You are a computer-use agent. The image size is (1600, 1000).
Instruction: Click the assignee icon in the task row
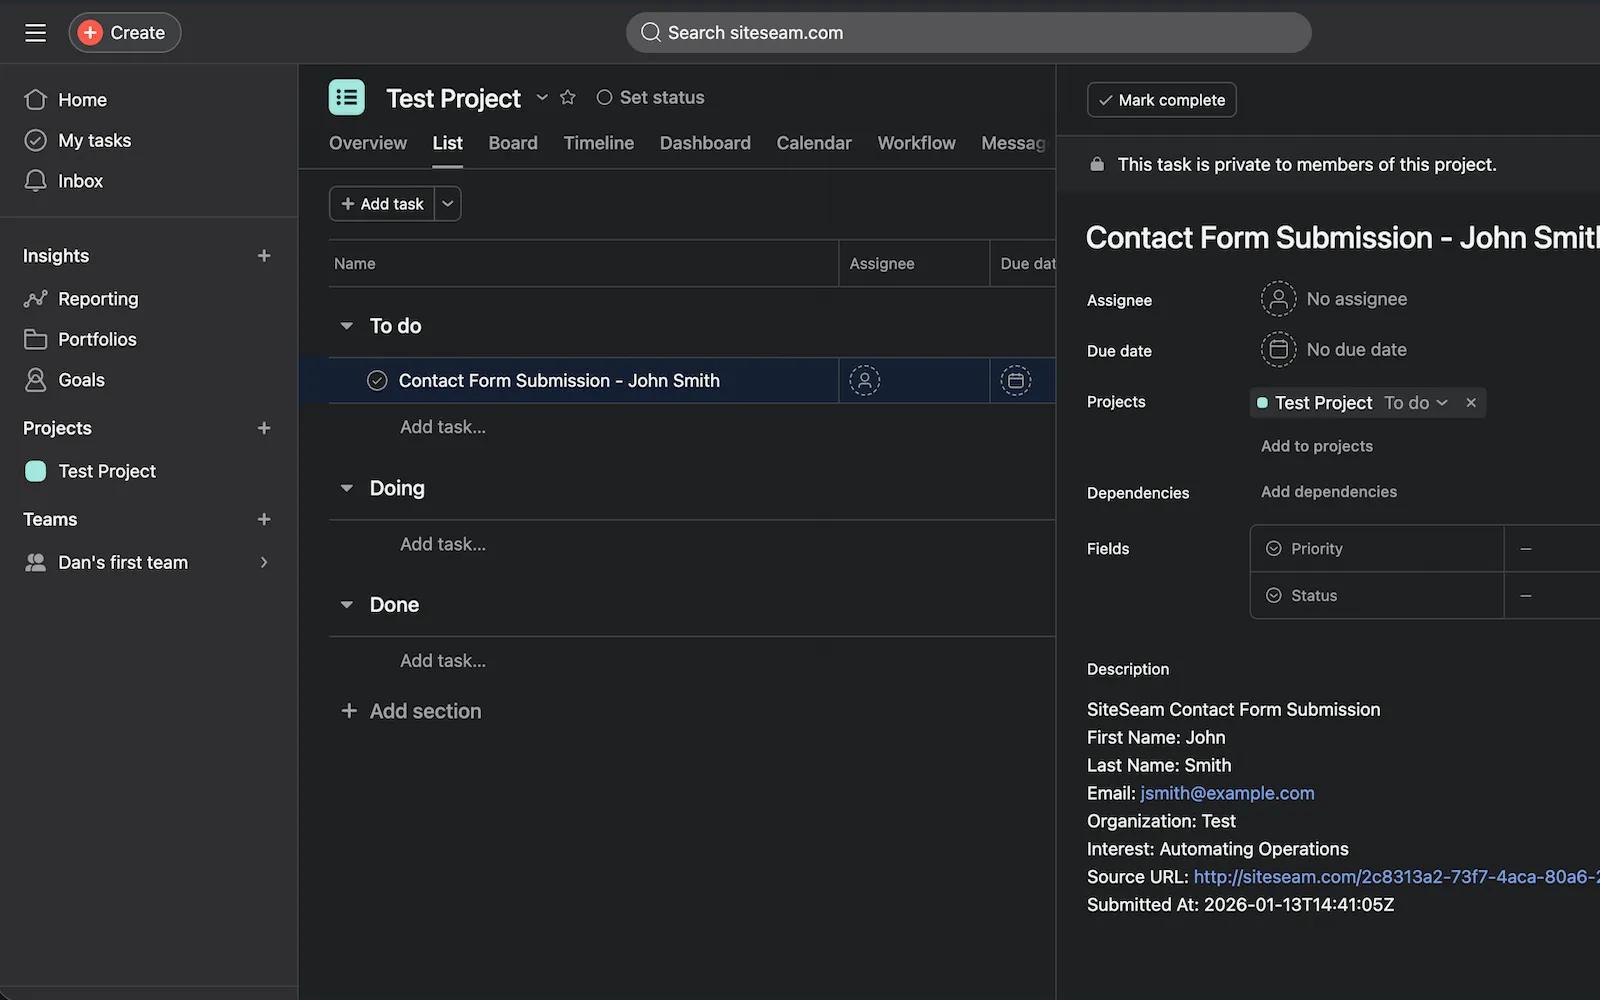click(864, 381)
